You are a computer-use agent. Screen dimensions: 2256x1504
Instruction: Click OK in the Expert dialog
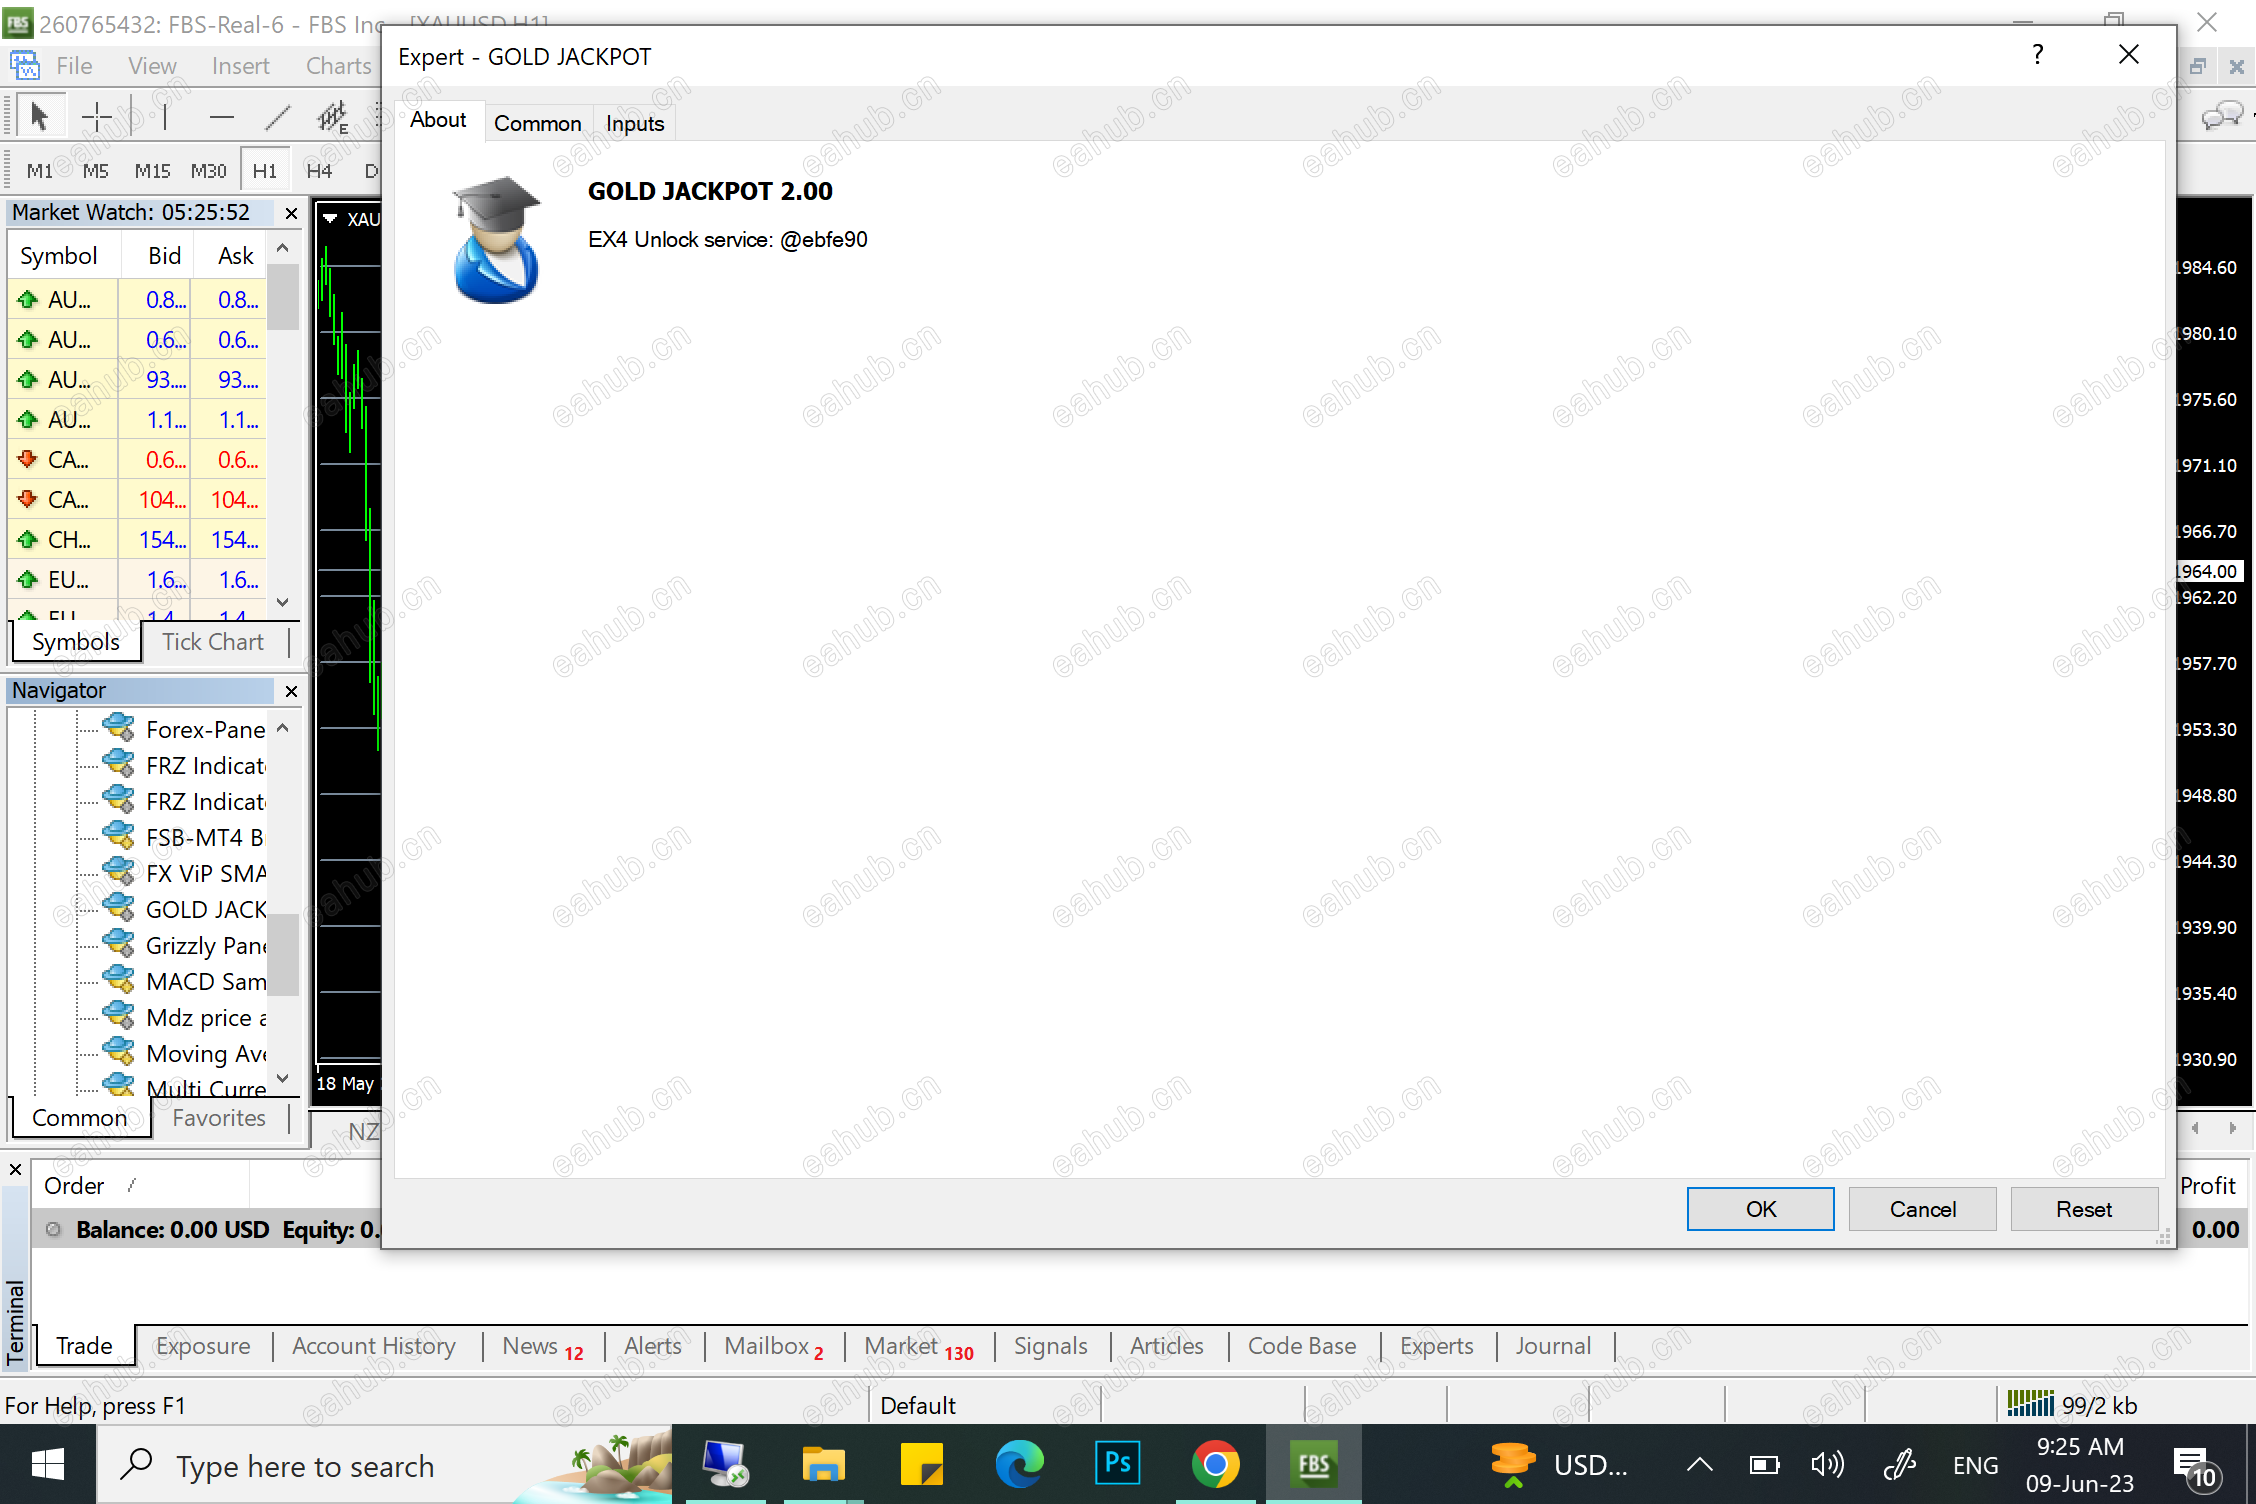pos(1761,1209)
